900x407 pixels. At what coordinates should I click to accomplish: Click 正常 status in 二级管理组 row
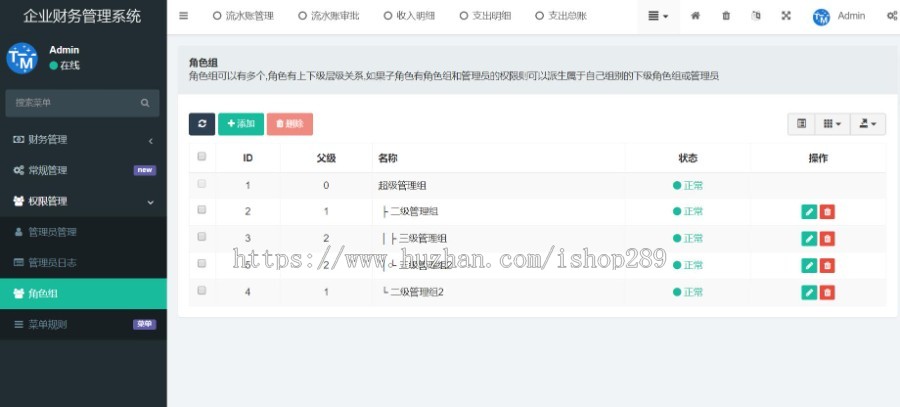pyautogui.click(x=688, y=212)
